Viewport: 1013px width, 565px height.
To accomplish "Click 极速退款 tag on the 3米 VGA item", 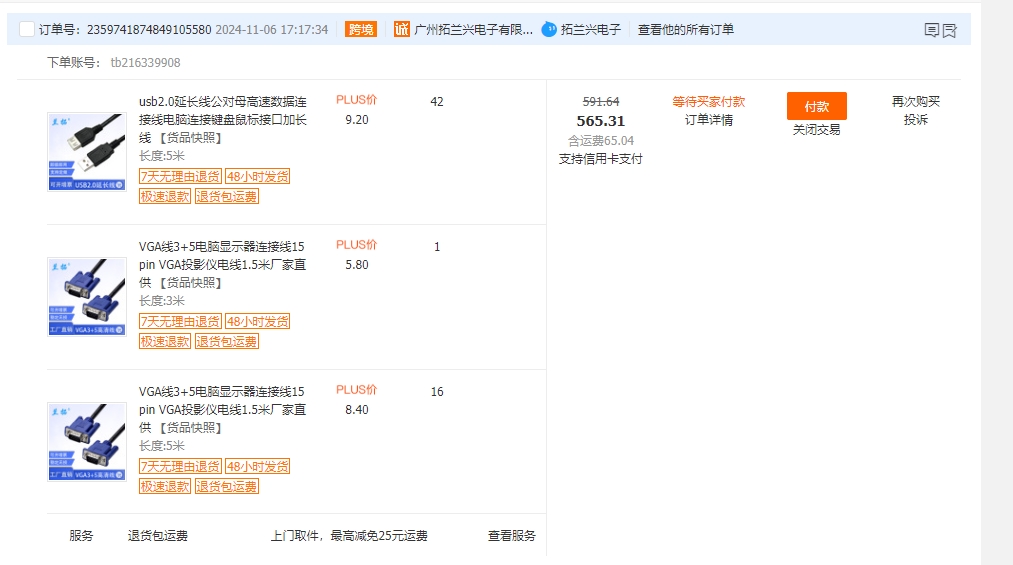I will (165, 341).
